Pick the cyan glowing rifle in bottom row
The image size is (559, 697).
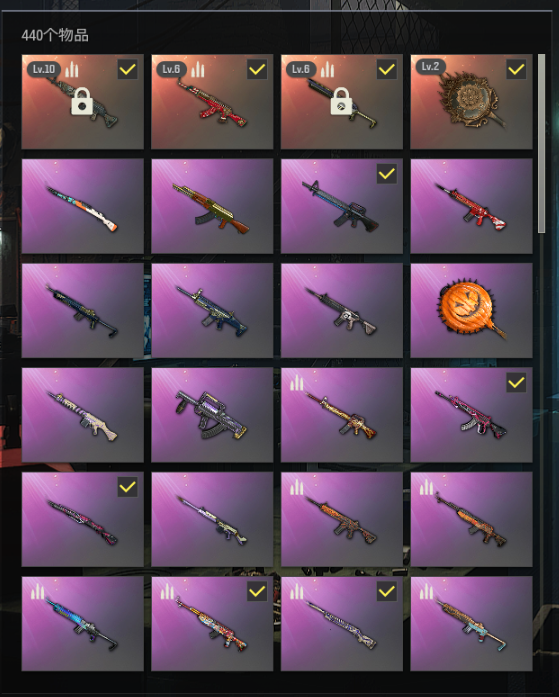[83, 624]
